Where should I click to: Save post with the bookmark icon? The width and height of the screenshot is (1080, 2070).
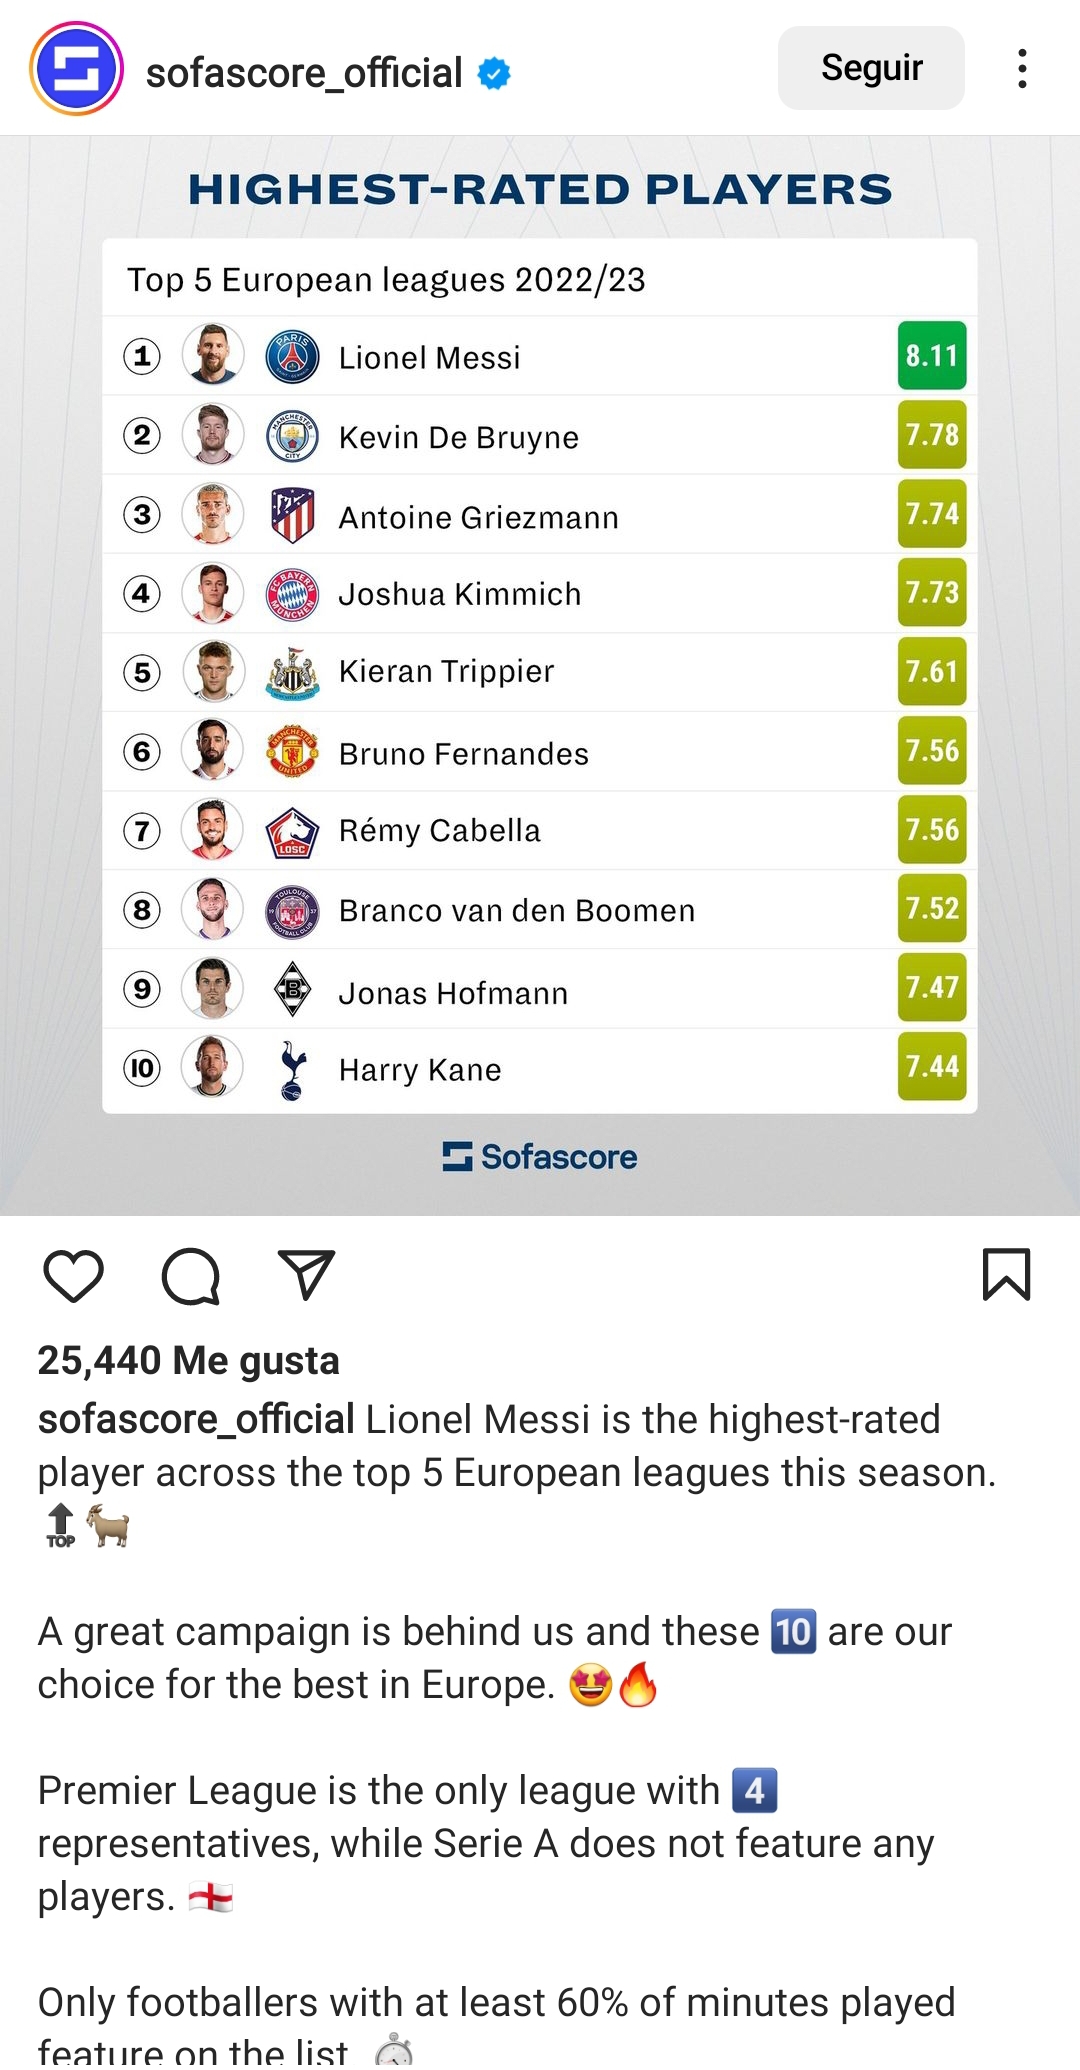[1006, 1275]
